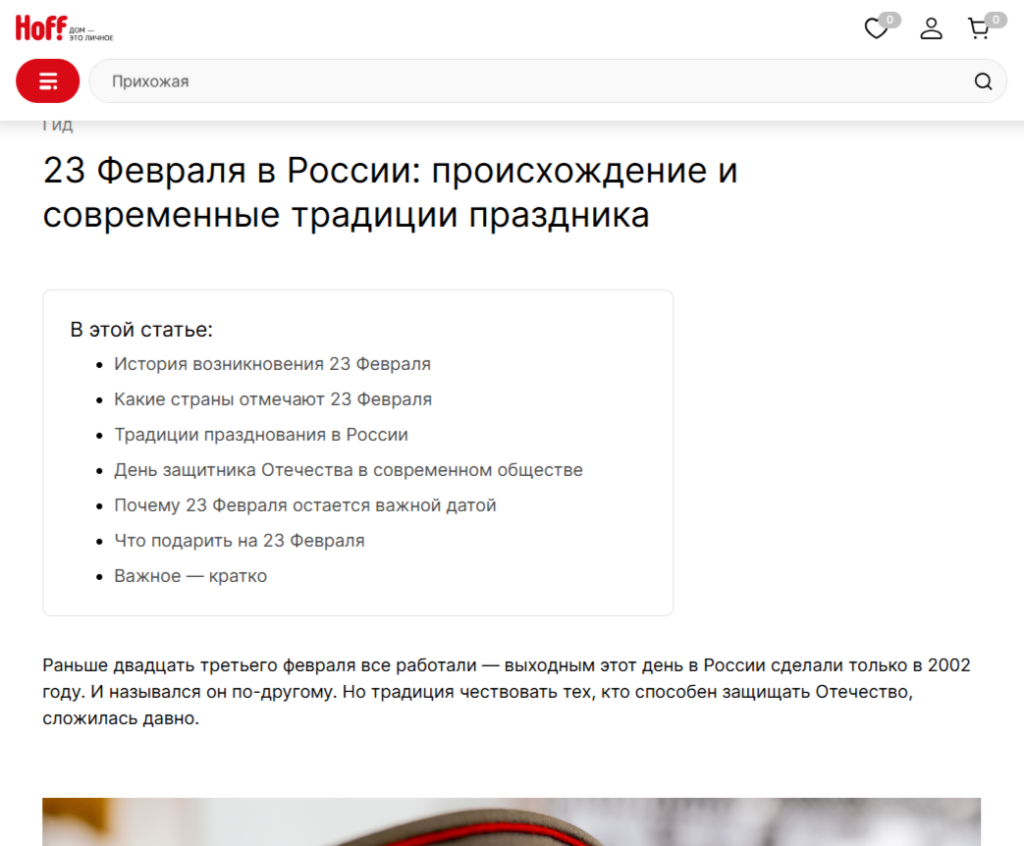1024x846 pixels.
Task: Click the Гид breadcrumb link
Action: pyautogui.click(x=57, y=125)
